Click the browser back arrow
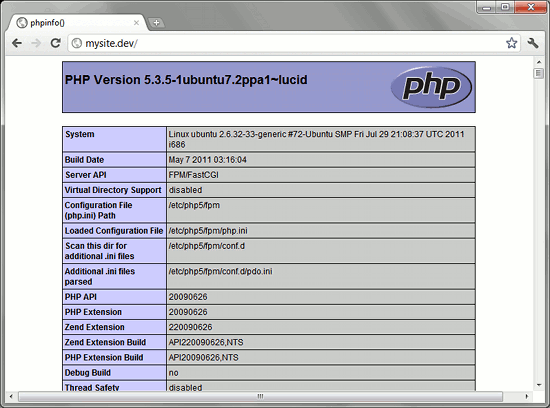 [17, 43]
